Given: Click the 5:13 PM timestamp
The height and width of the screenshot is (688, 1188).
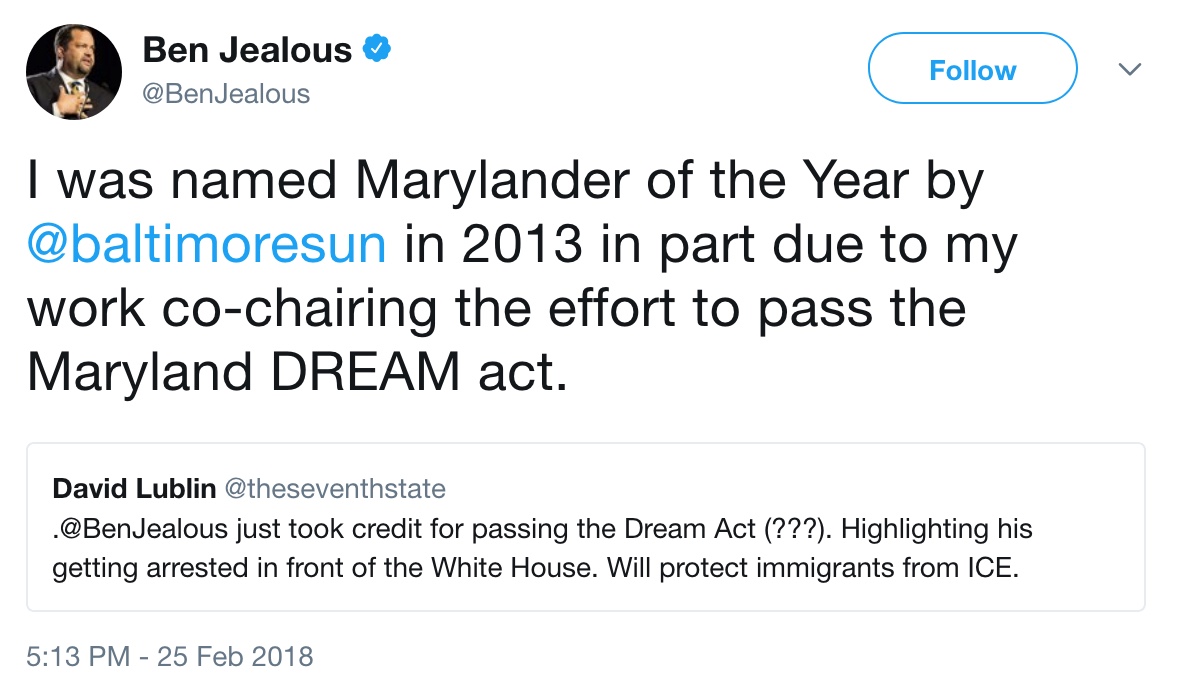Looking at the screenshot, I should point(78,656).
